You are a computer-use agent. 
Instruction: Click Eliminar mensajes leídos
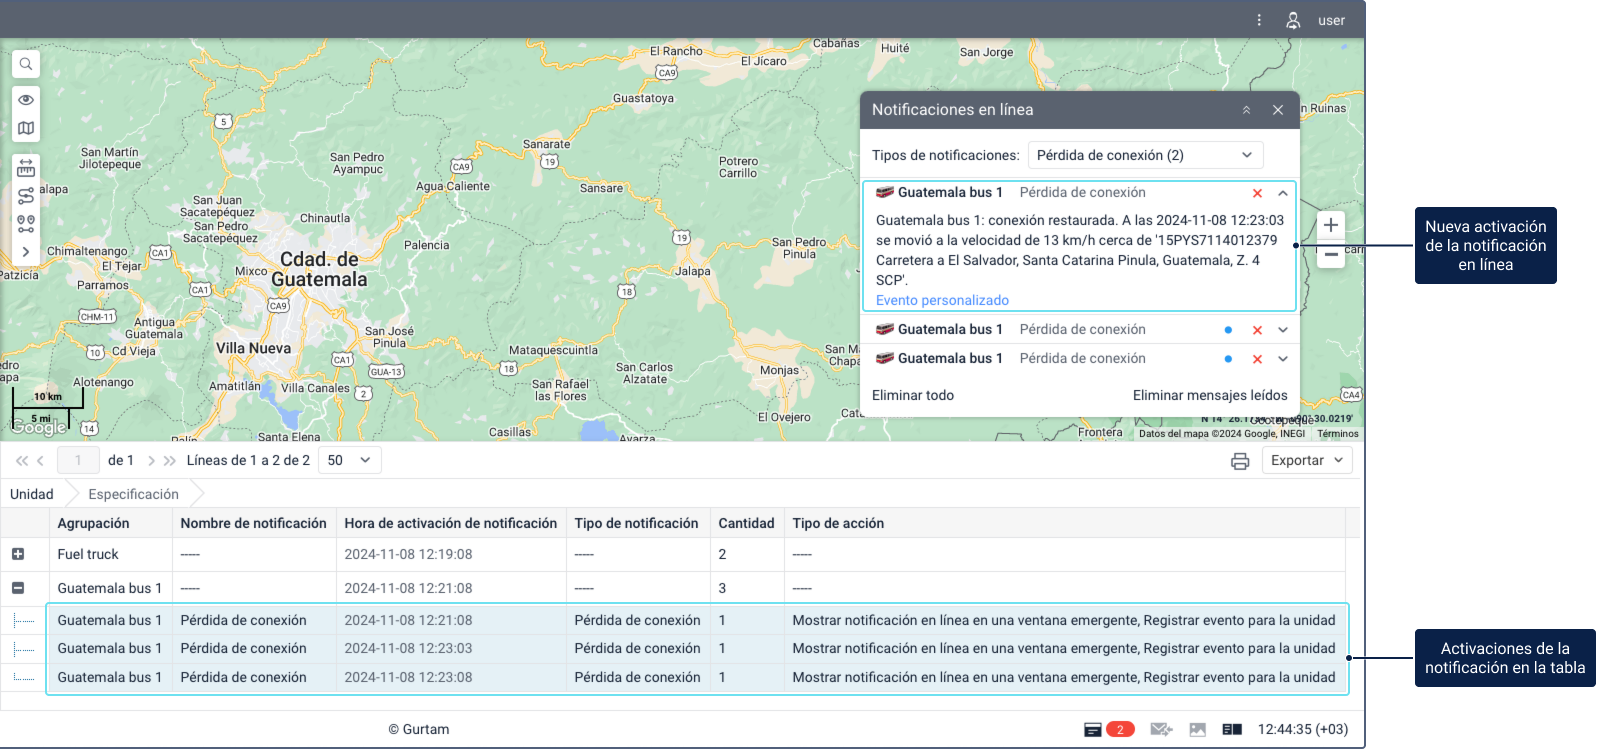tap(1210, 395)
